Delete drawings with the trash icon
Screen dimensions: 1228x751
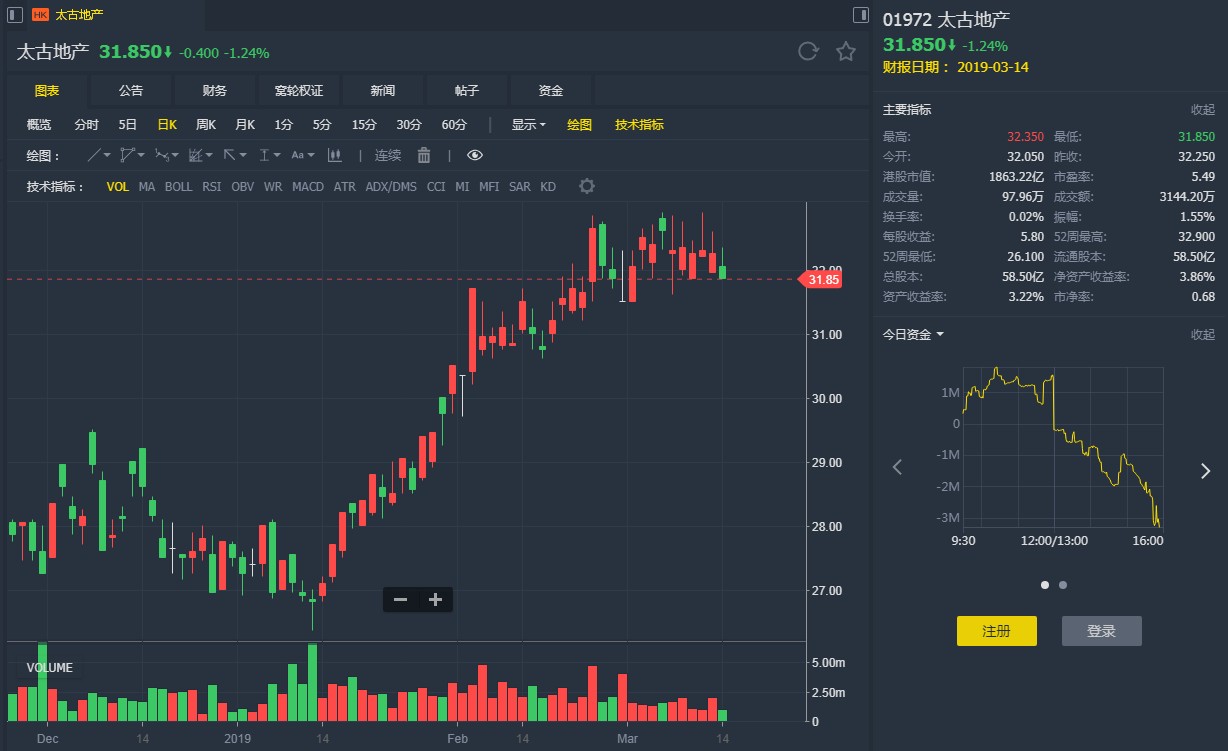424,155
